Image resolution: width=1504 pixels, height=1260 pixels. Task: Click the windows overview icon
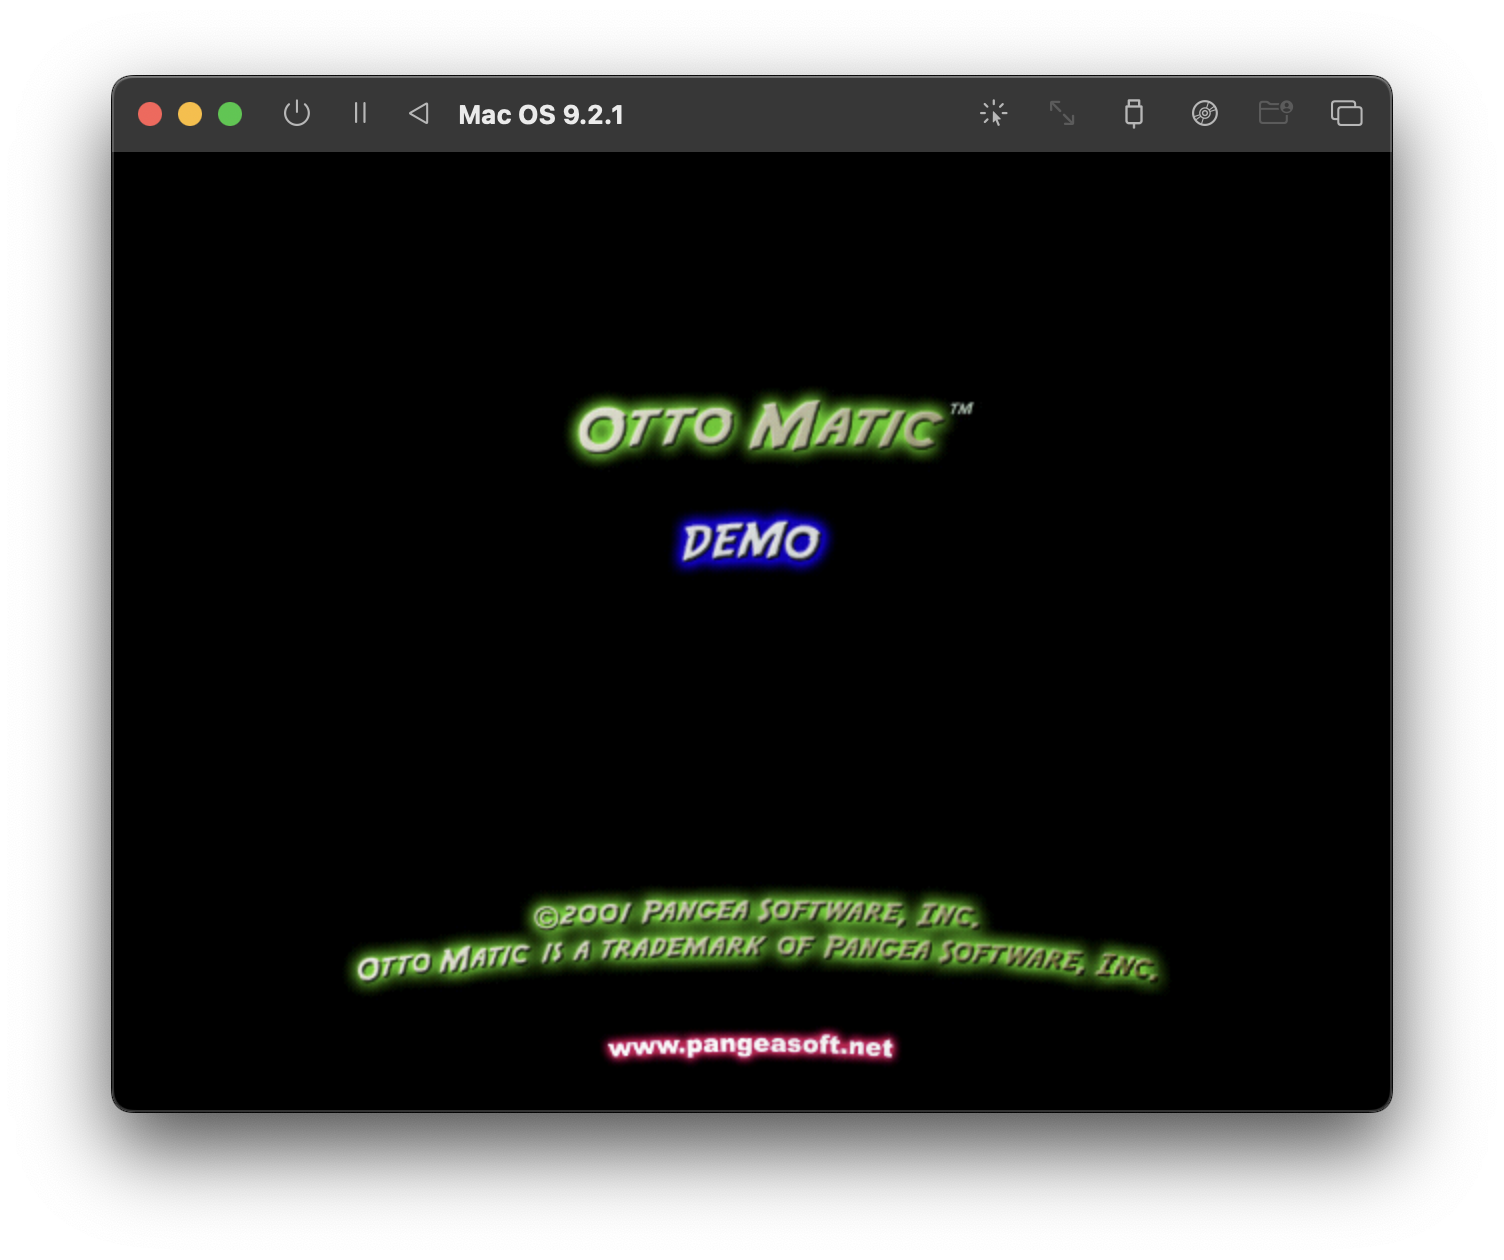click(1346, 113)
